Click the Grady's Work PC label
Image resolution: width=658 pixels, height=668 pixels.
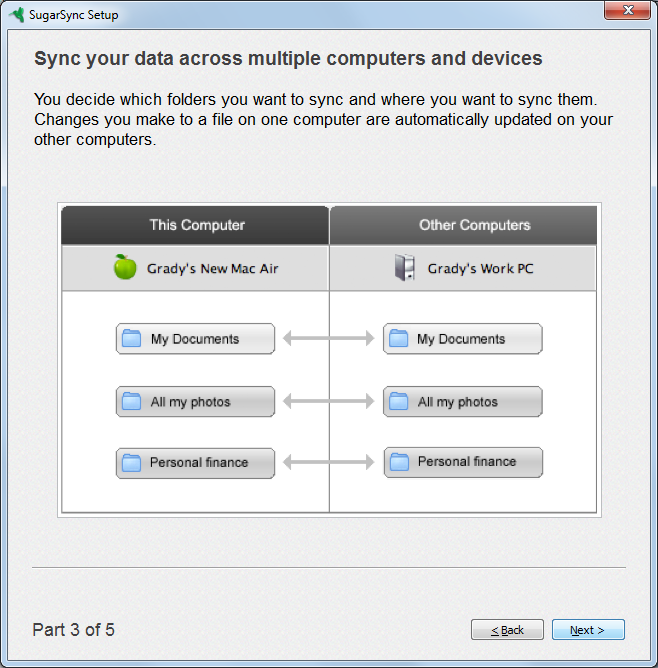[480, 269]
